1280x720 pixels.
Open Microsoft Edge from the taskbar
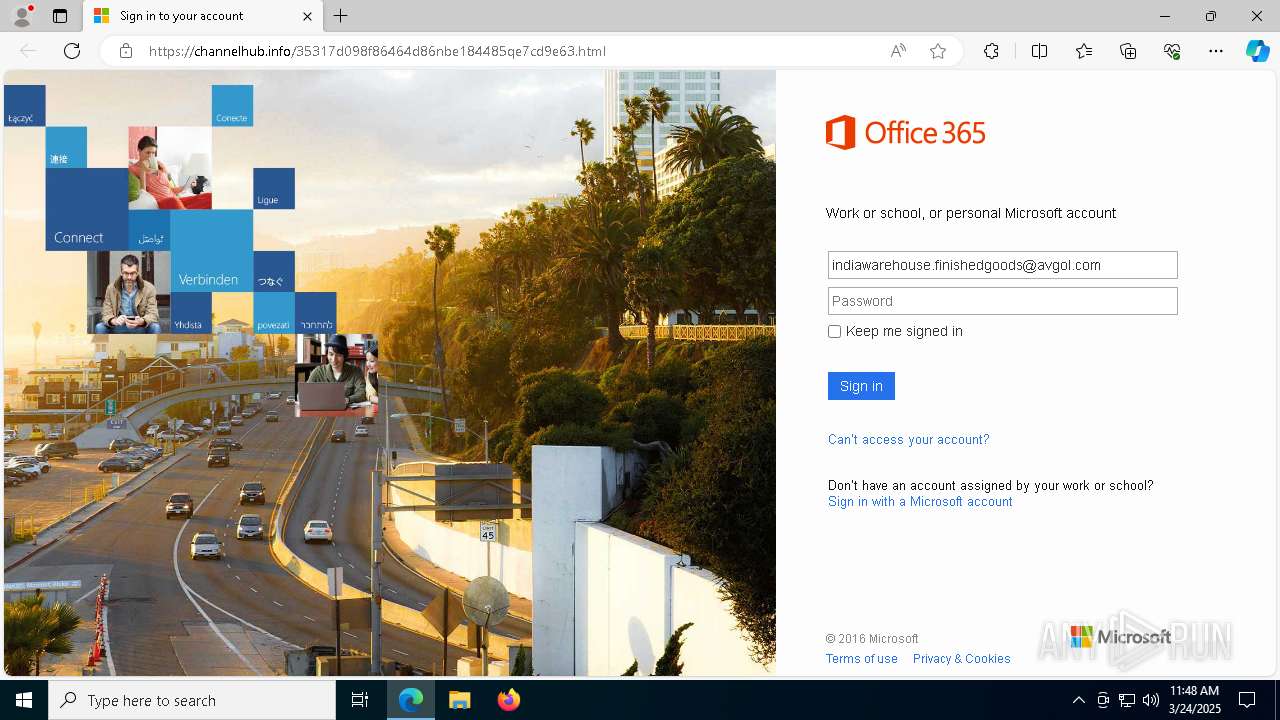(411, 700)
